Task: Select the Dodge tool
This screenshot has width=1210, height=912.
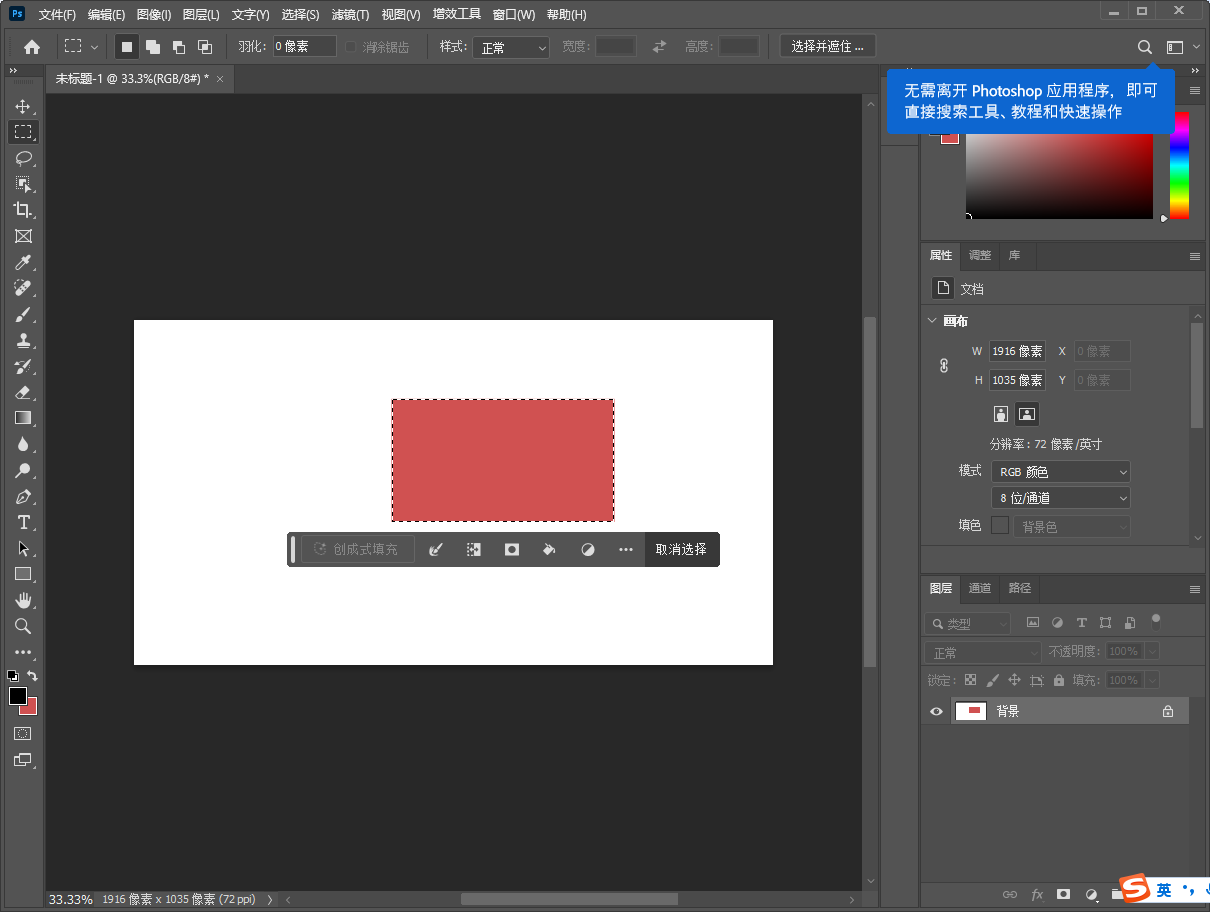Action: [x=23, y=470]
